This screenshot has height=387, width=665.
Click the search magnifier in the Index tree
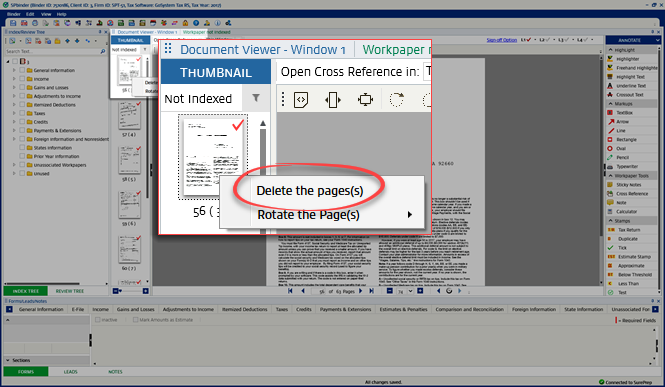tap(103, 51)
